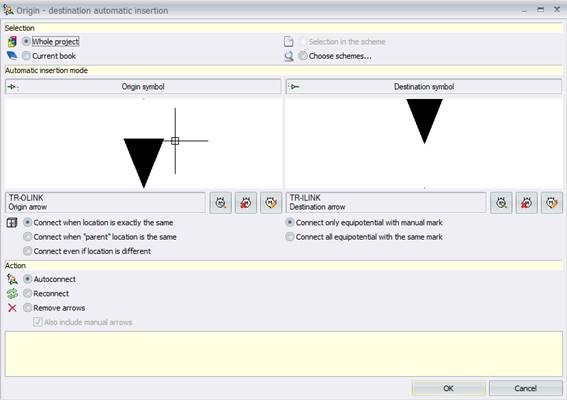Click the Cancel button

point(526,388)
